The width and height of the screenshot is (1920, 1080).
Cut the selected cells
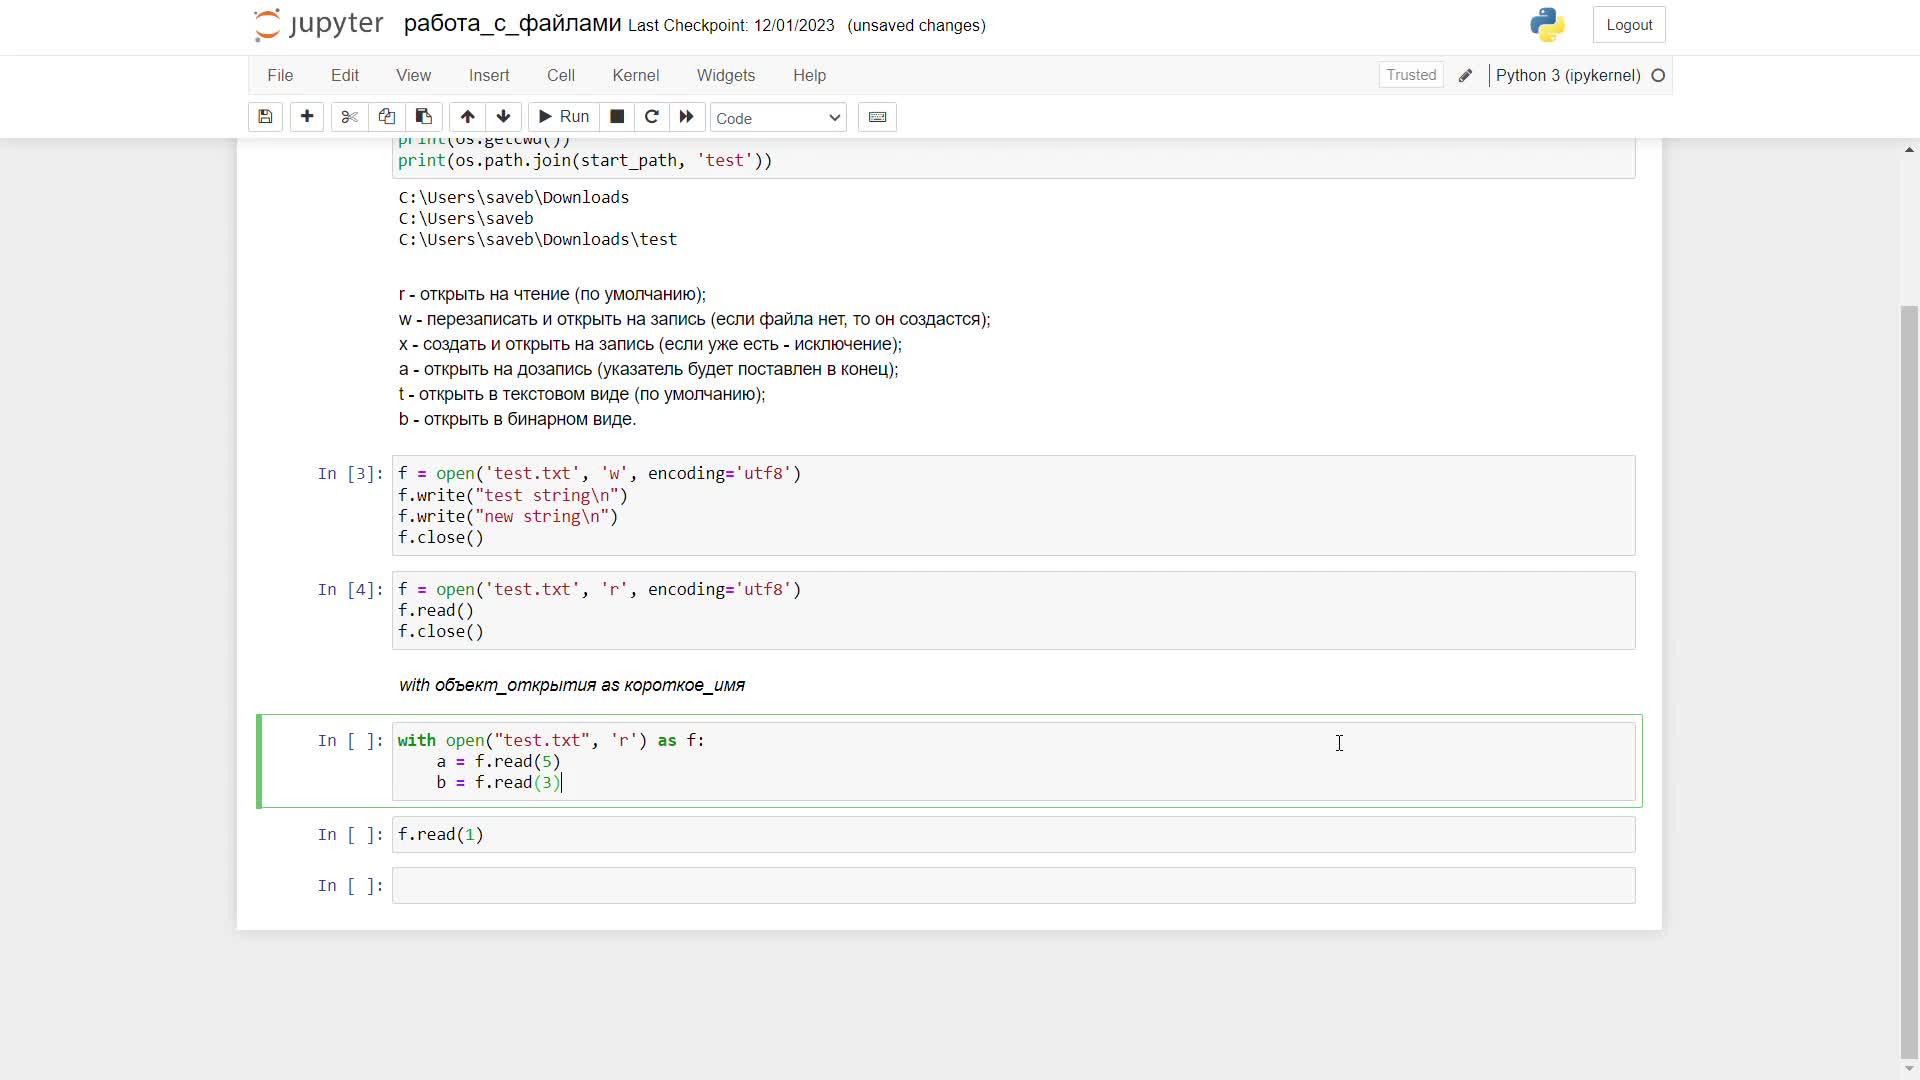coord(349,117)
